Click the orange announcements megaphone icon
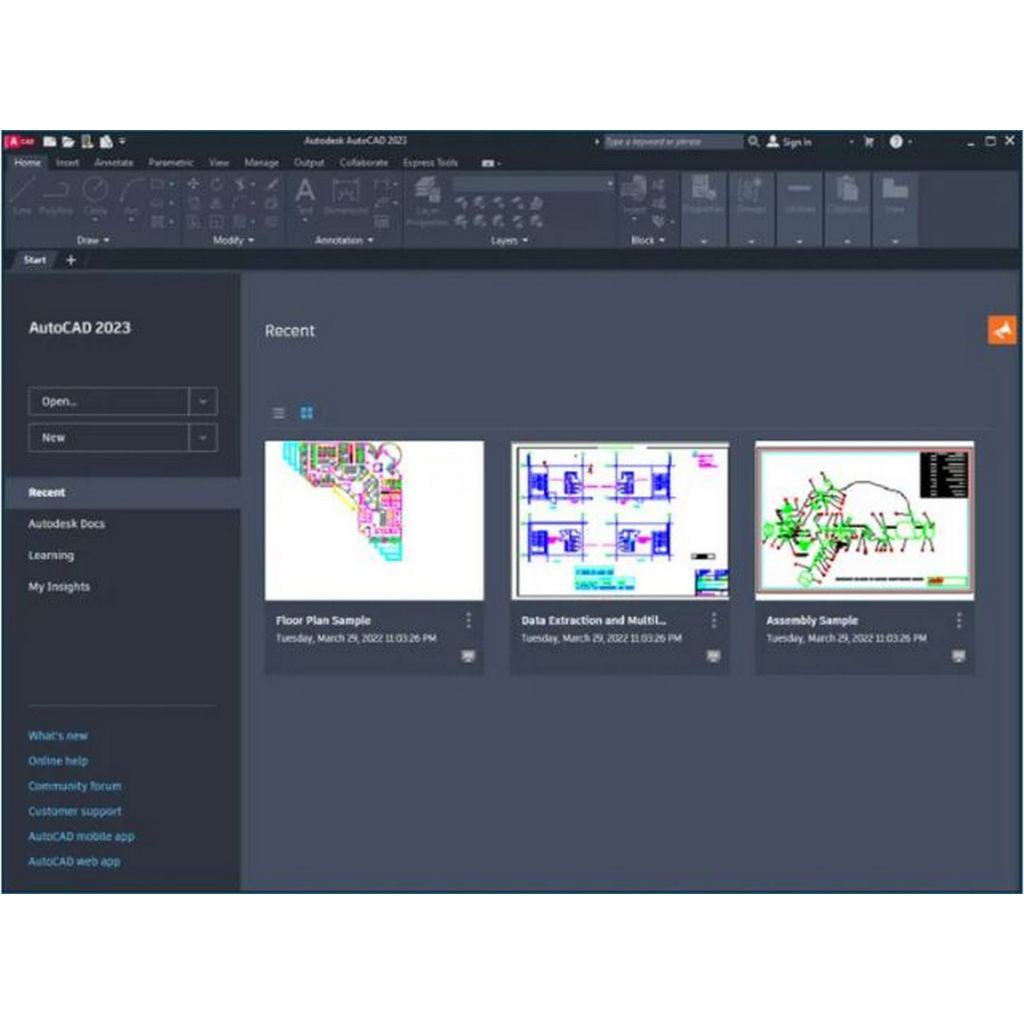The width and height of the screenshot is (1024, 1024). tap(1002, 330)
